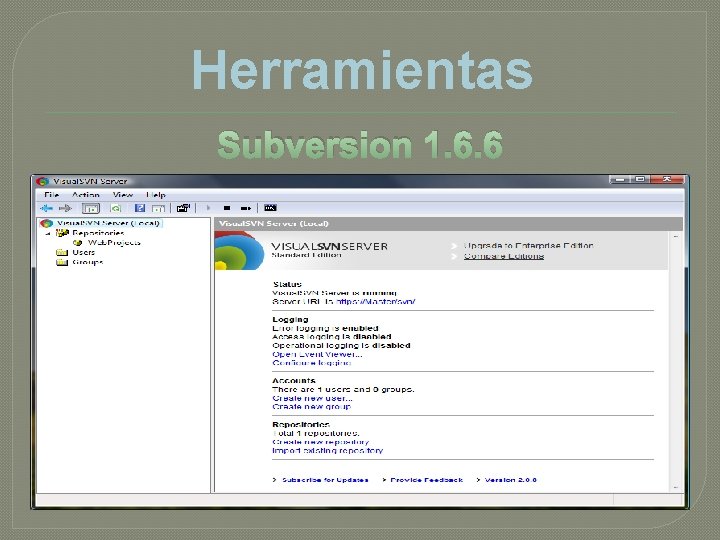
Task: Click 'There are 1 users and 0 groups' text
Action: tap(343, 389)
